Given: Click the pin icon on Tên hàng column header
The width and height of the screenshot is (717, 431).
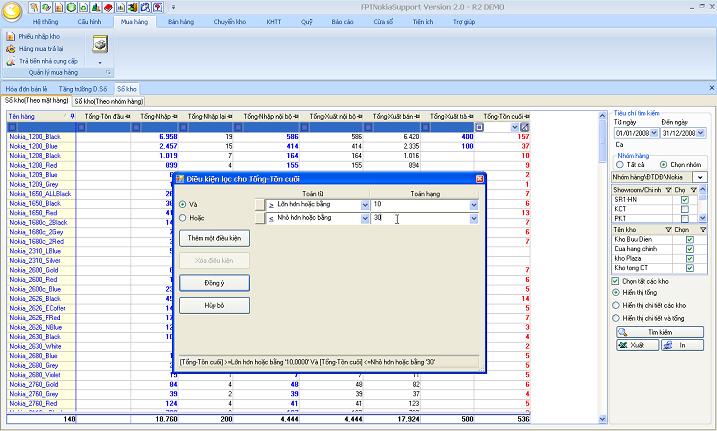Looking at the screenshot, I should pyautogui.click(x=72, y=117).
